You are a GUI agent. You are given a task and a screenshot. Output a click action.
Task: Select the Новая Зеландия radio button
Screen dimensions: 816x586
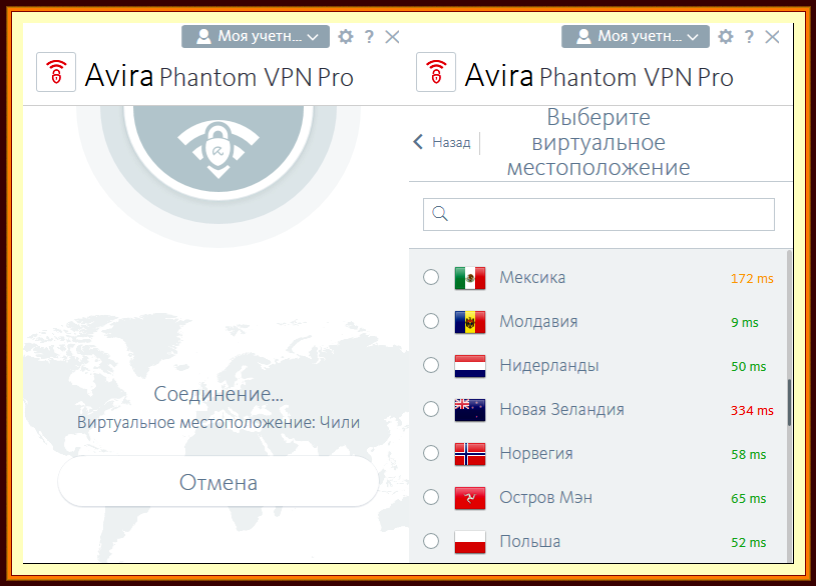(x=431, y=409)
